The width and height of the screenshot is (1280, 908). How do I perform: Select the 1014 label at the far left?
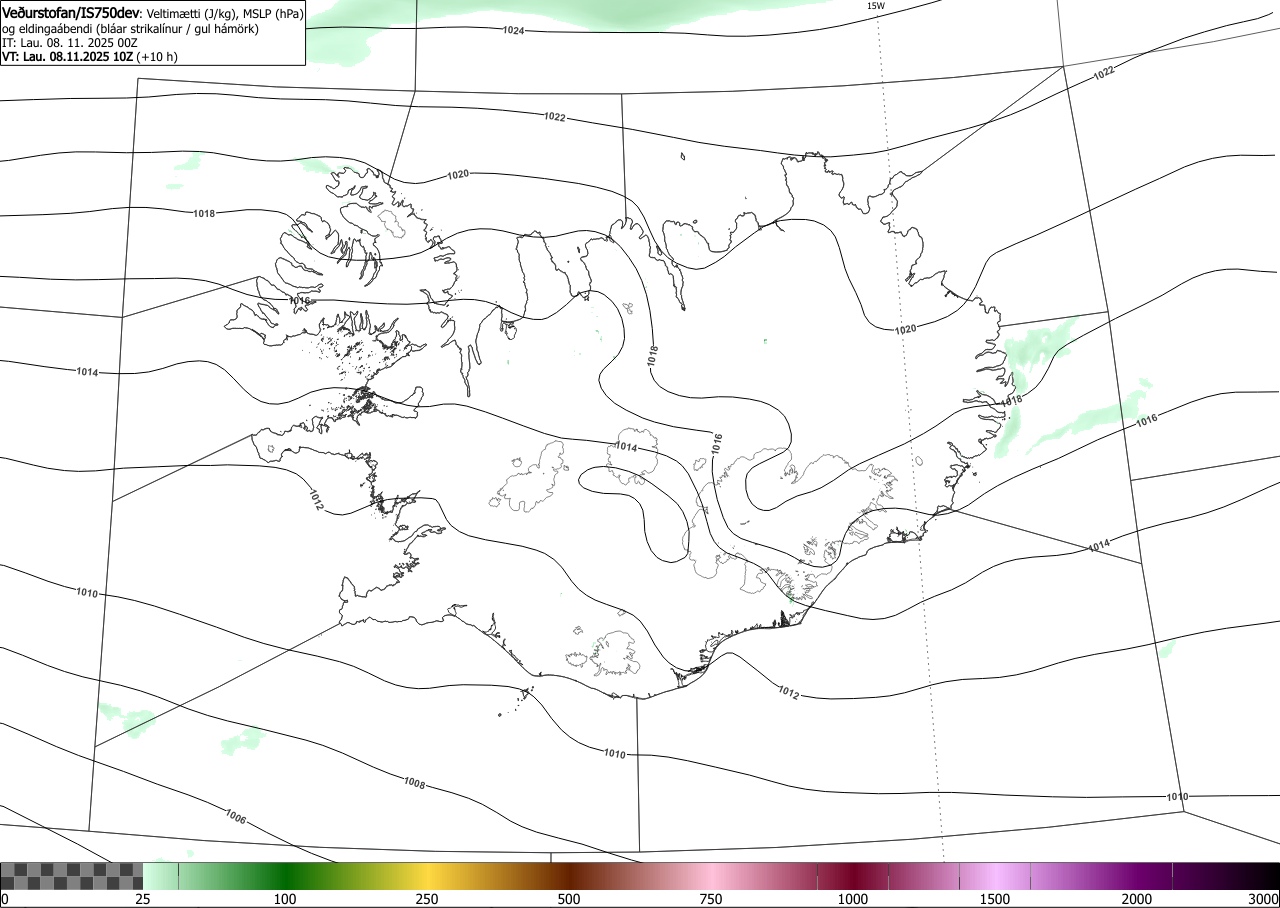click(87, 372)
